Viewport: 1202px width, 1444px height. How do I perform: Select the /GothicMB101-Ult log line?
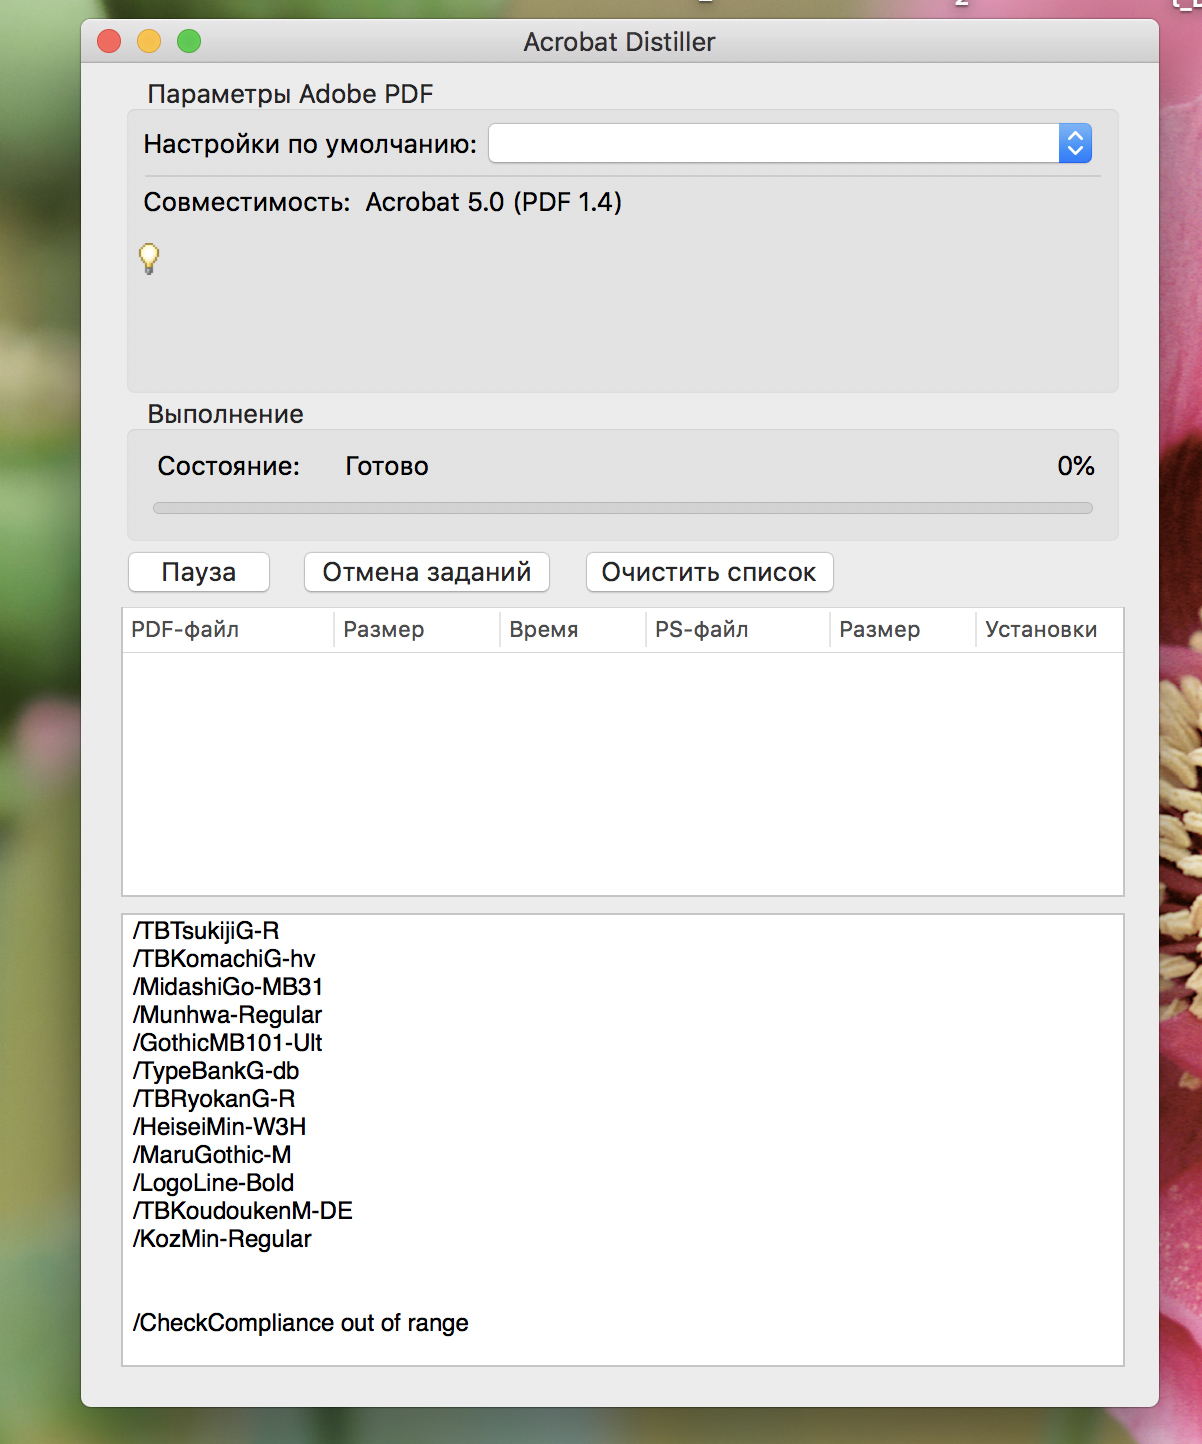[228, 1043]
